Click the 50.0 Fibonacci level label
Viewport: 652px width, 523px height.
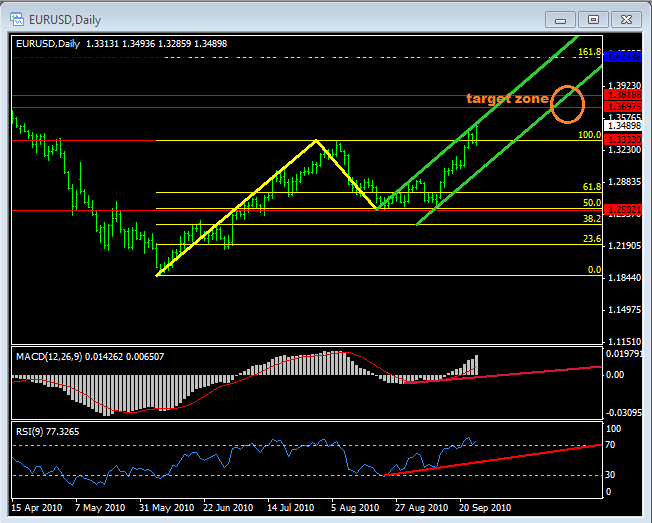click(x=592, y=203)
